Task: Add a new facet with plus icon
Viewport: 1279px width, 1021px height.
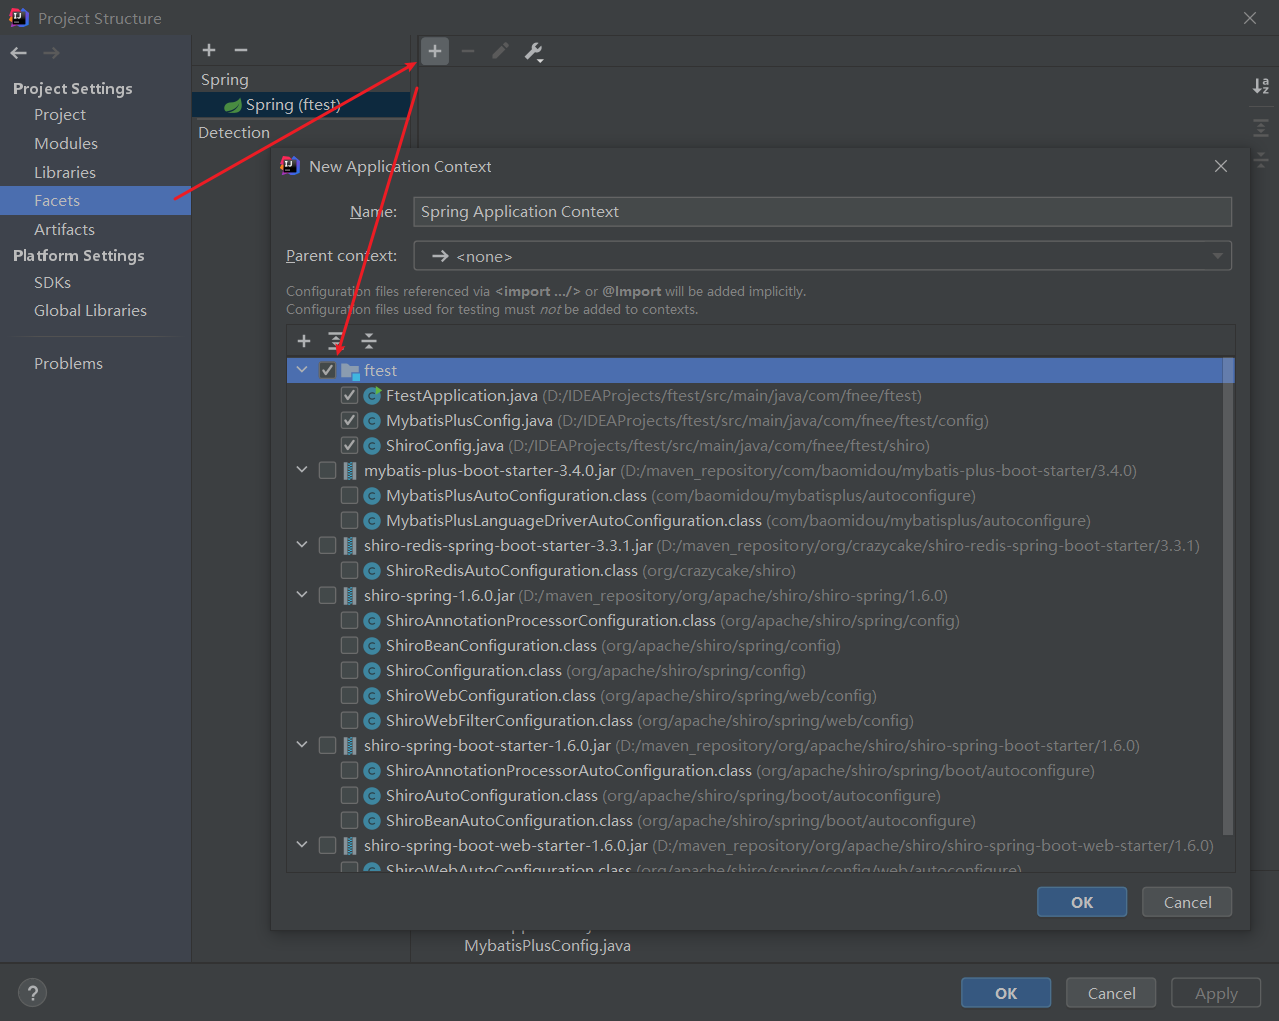Action: click(209, 50)
